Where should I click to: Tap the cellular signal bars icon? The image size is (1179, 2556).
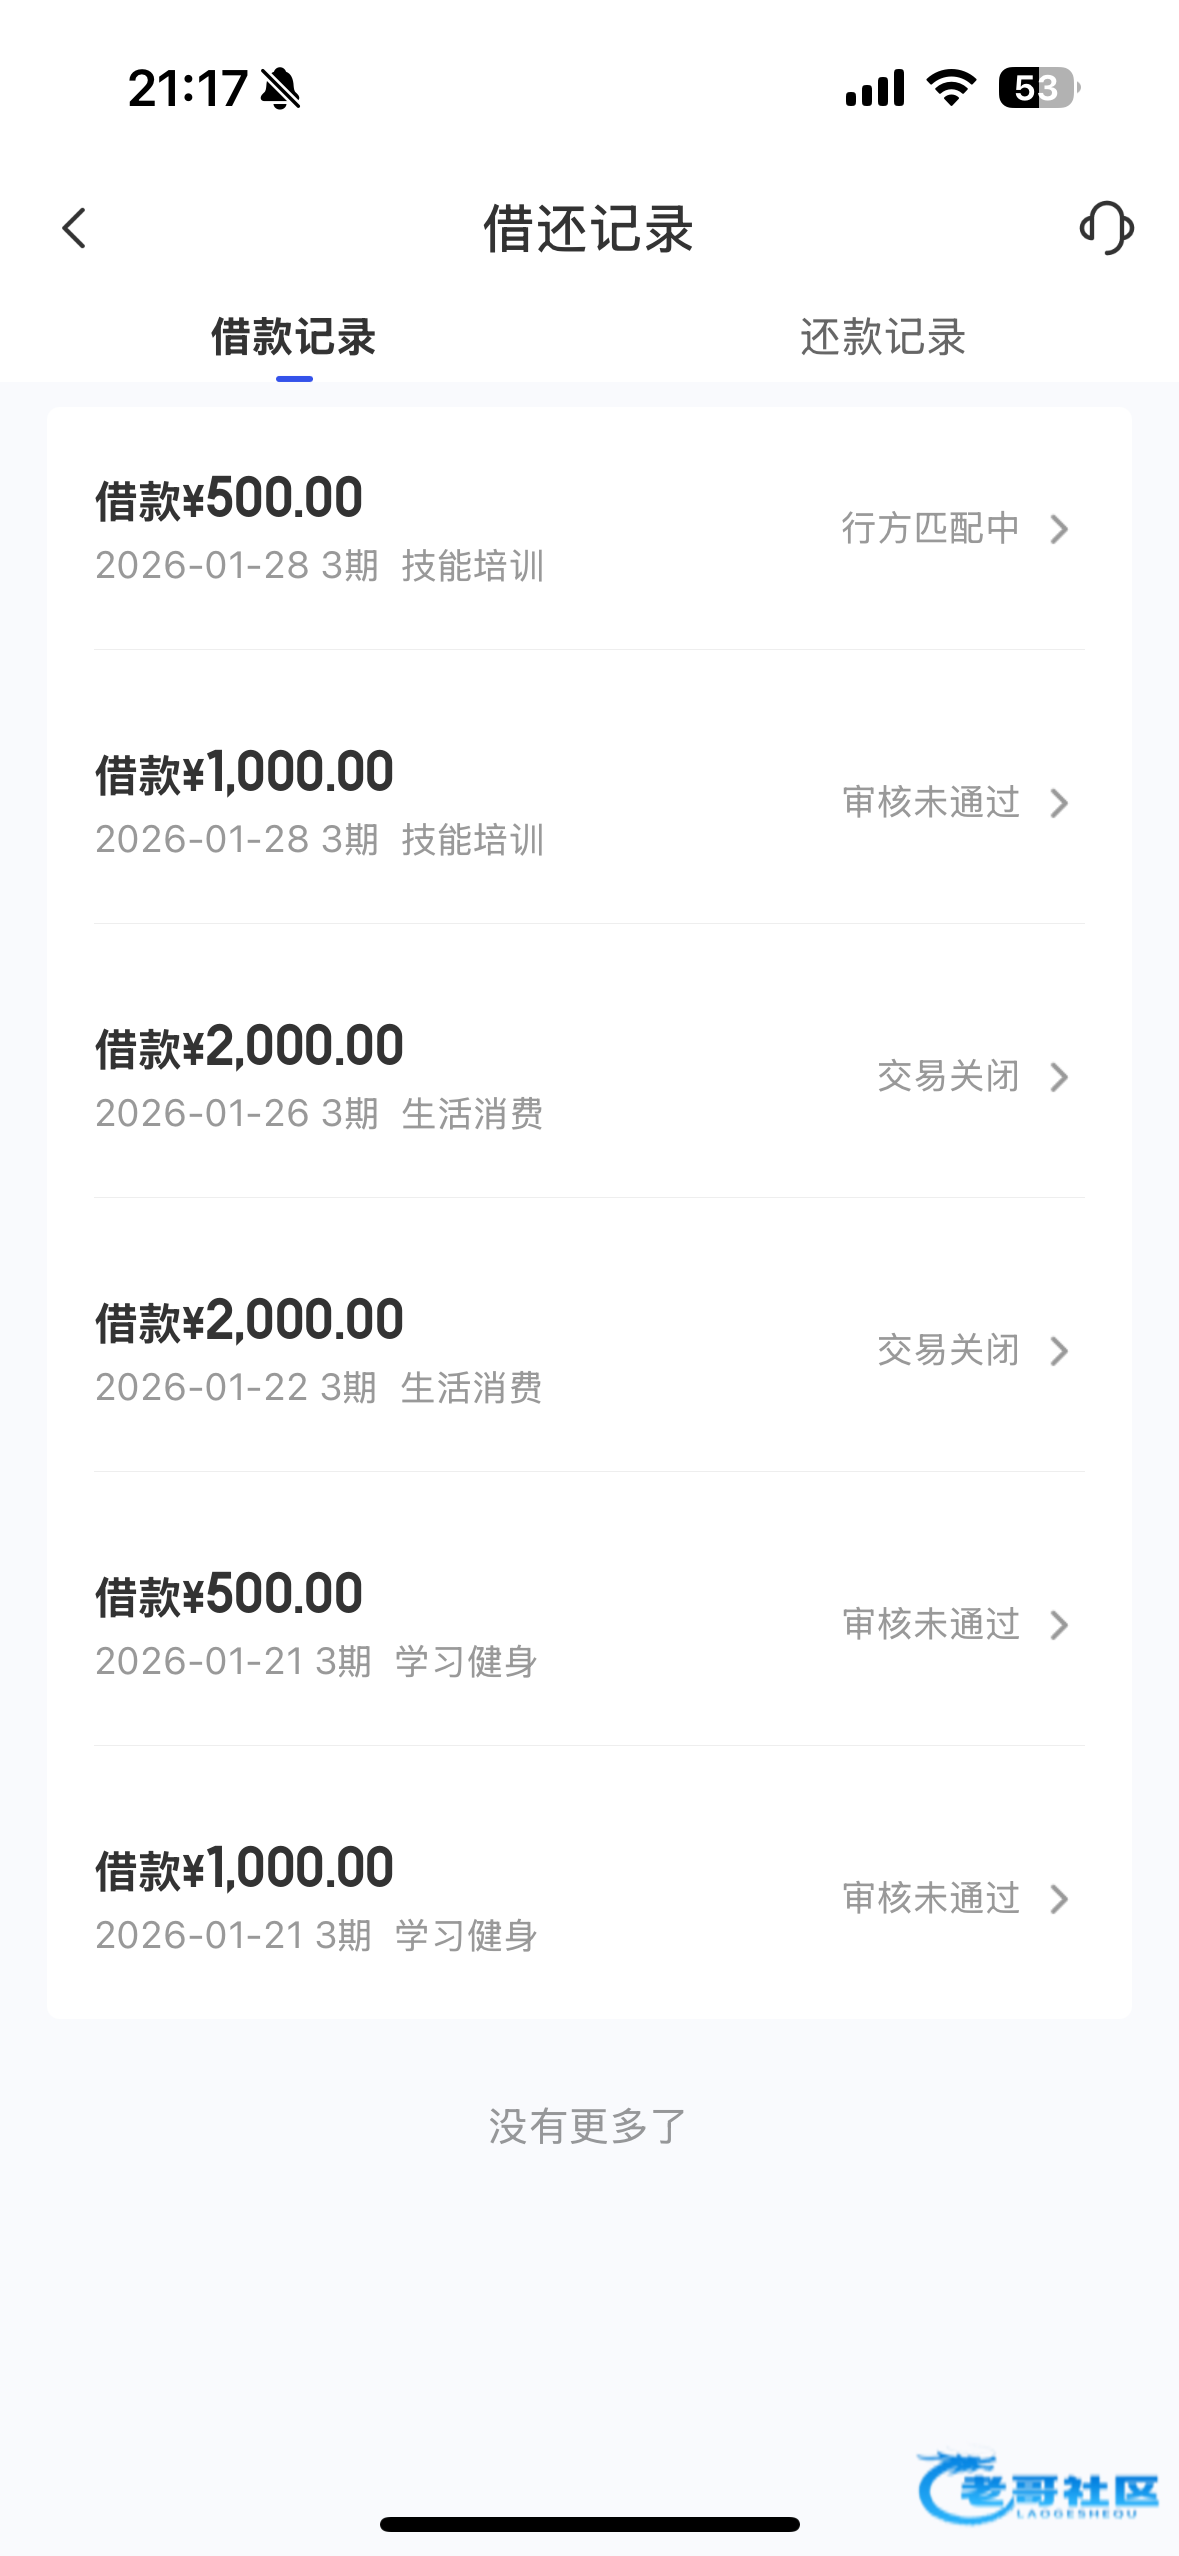(875, 88)
